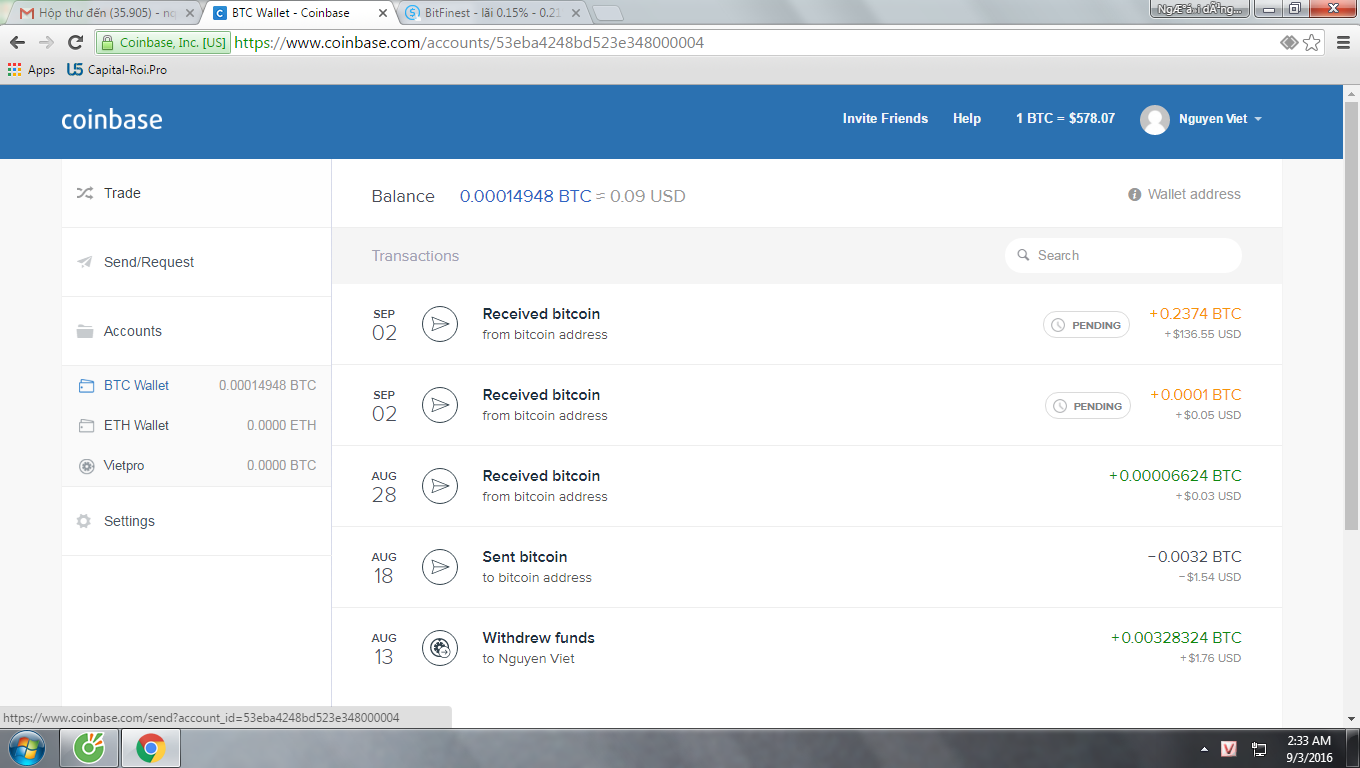This screenshot has height=768, width=1360.
Task: Click the Send/Request paper plane icon
Action: (84, 262)
